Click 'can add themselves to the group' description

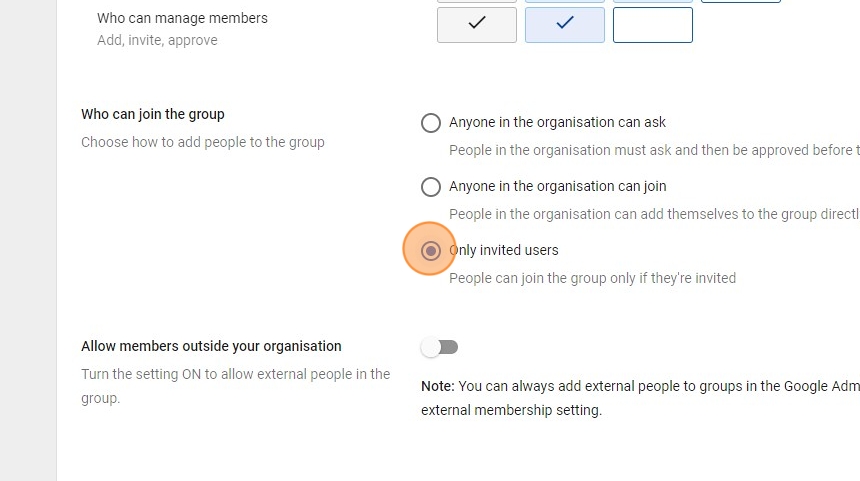point(652,214)
